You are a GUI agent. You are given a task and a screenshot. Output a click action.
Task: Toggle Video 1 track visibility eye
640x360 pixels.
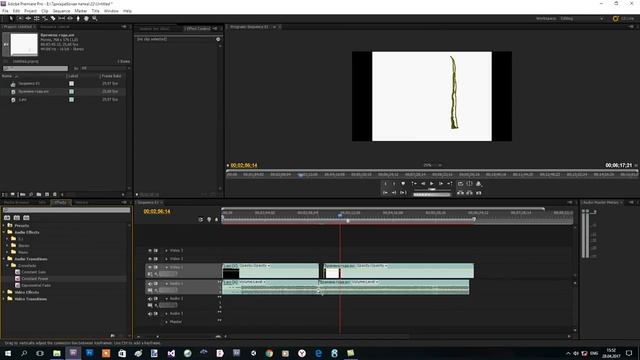point(150,267)
